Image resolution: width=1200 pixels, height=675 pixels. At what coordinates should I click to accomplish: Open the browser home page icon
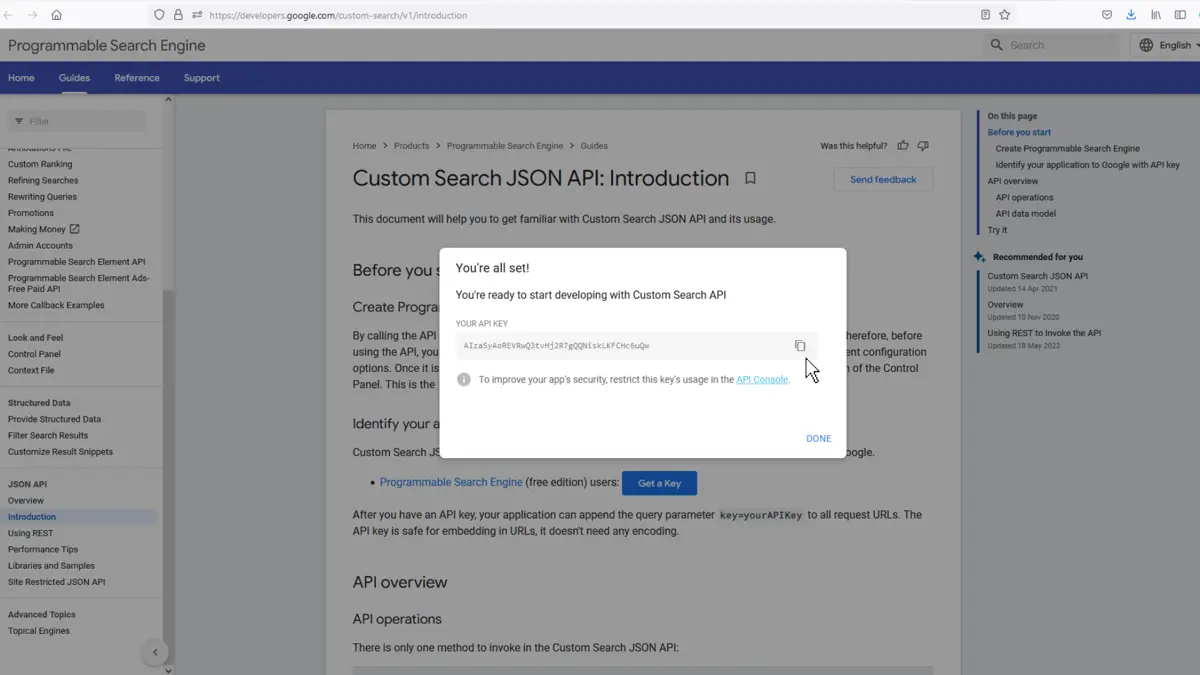click(x=56, y=15)
